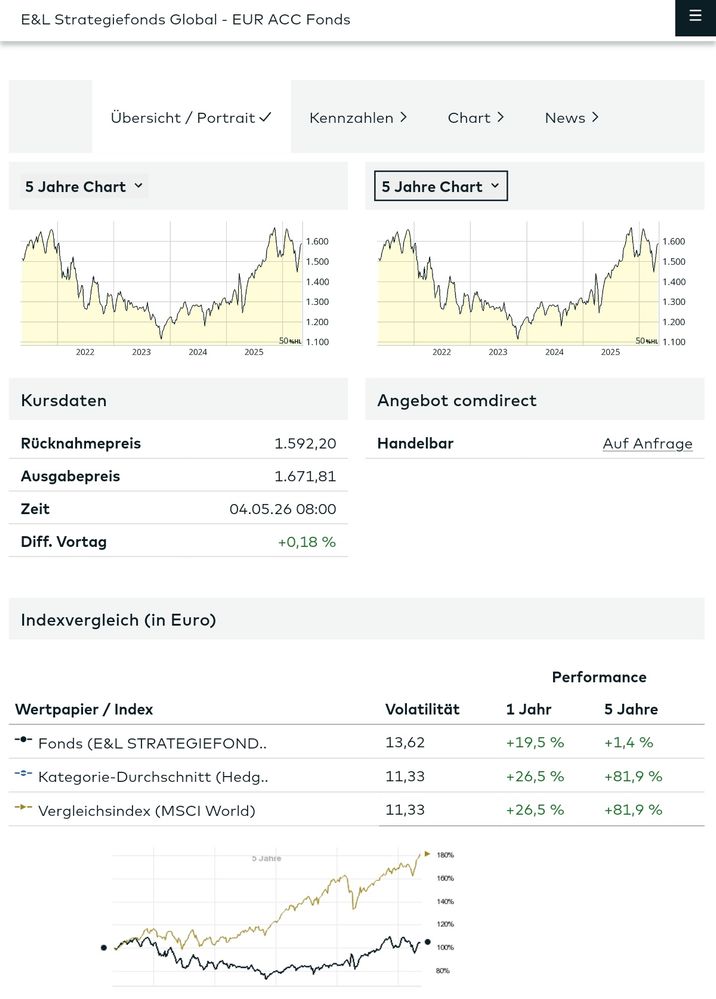This screenshot has height=999, width=716.
Task: Click the Volatilität column header
Action: pyautogui.click(x=422, y=709)
